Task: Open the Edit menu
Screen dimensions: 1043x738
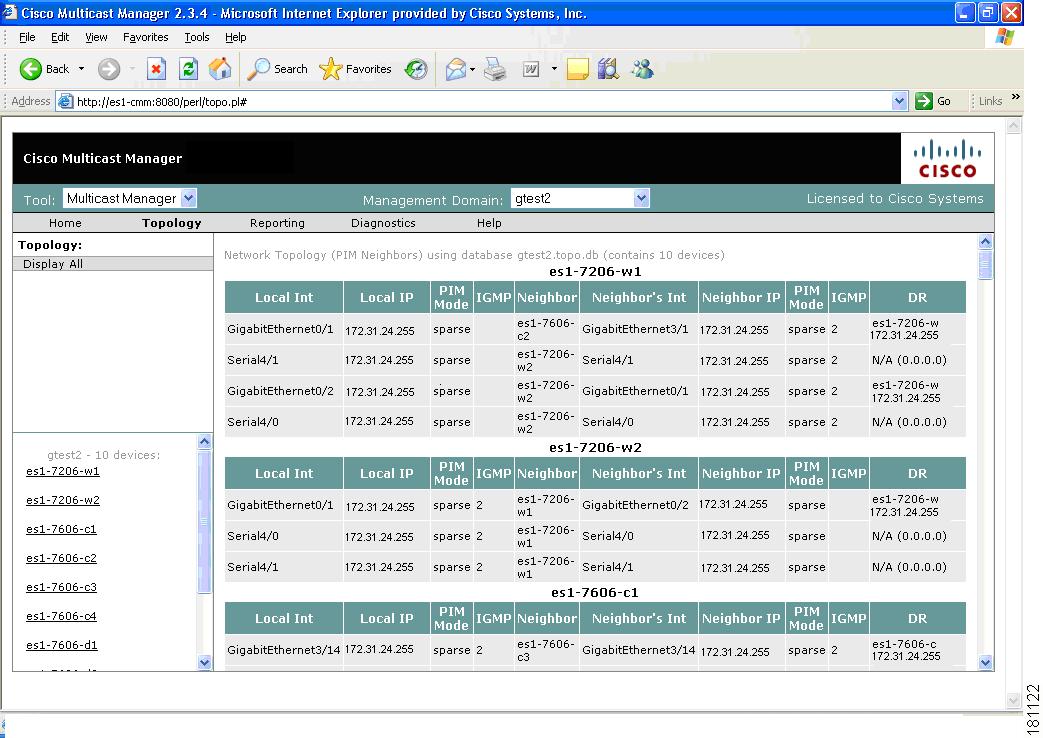Action: (x=60, y=37)
